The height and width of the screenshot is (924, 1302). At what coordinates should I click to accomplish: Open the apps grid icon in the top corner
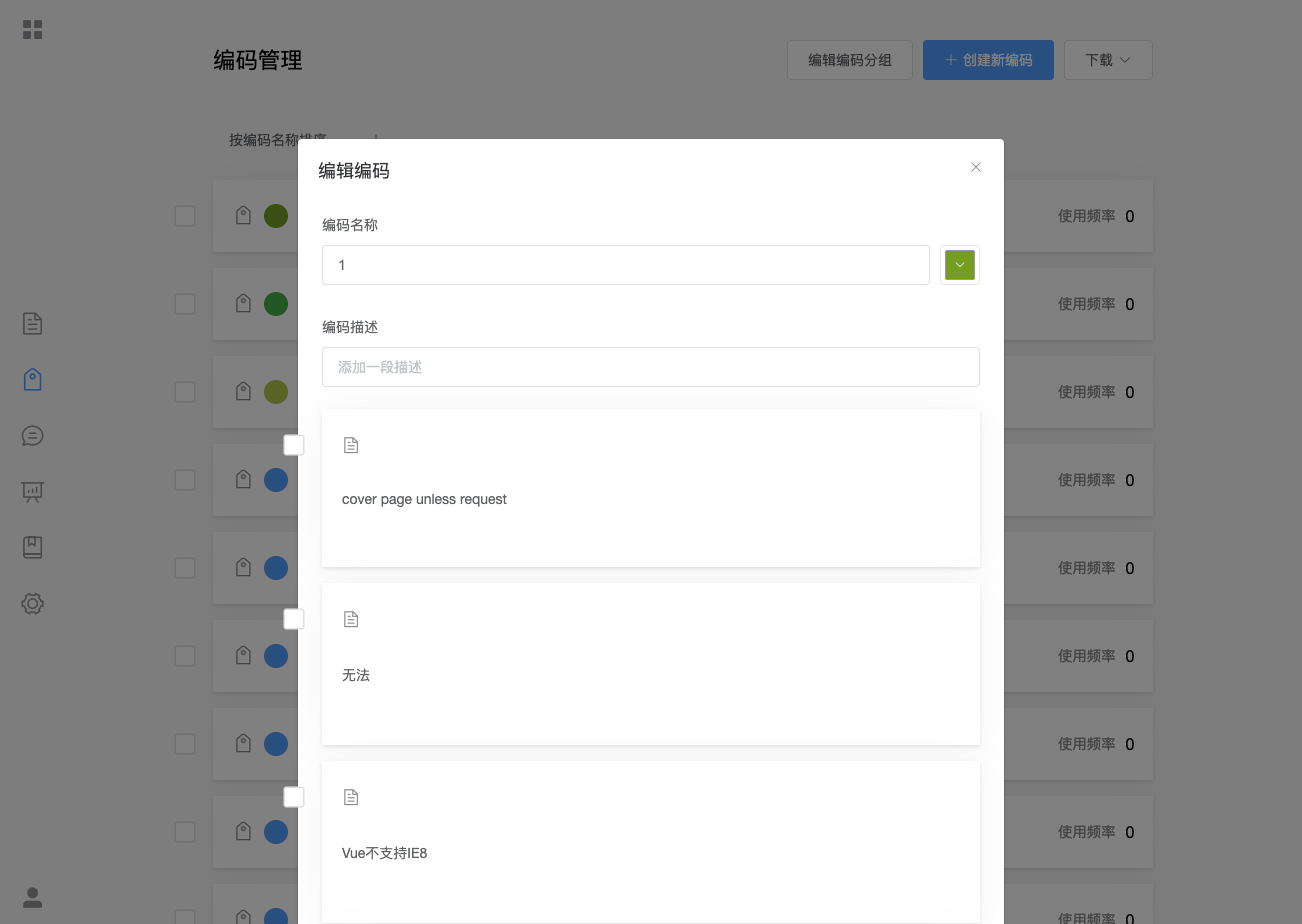(x=32, y=30)
